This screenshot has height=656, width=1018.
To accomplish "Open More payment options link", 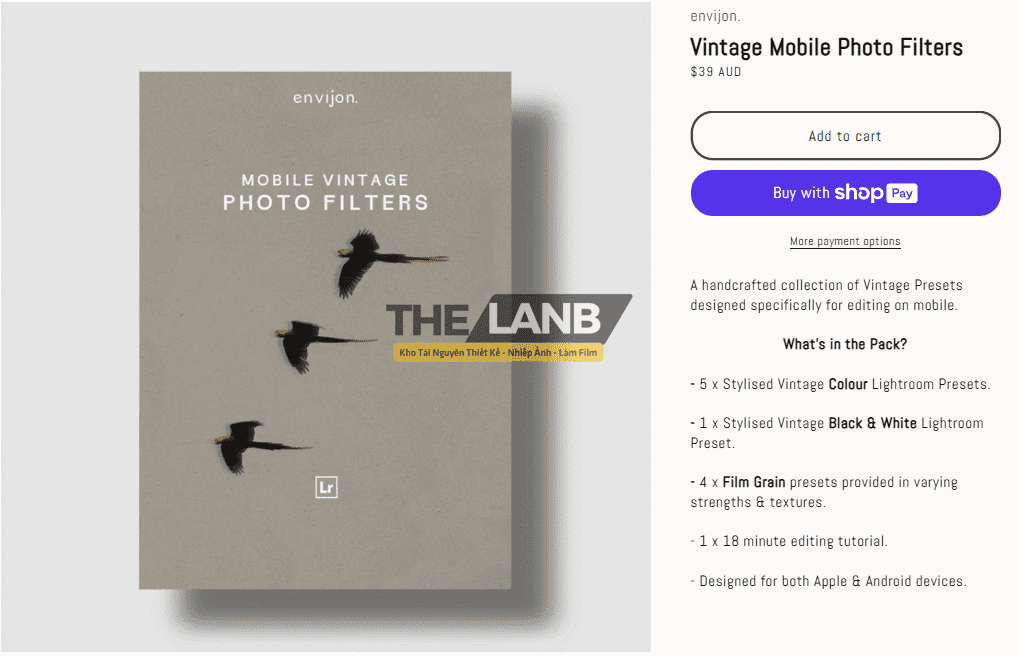I will click(845, 242).
